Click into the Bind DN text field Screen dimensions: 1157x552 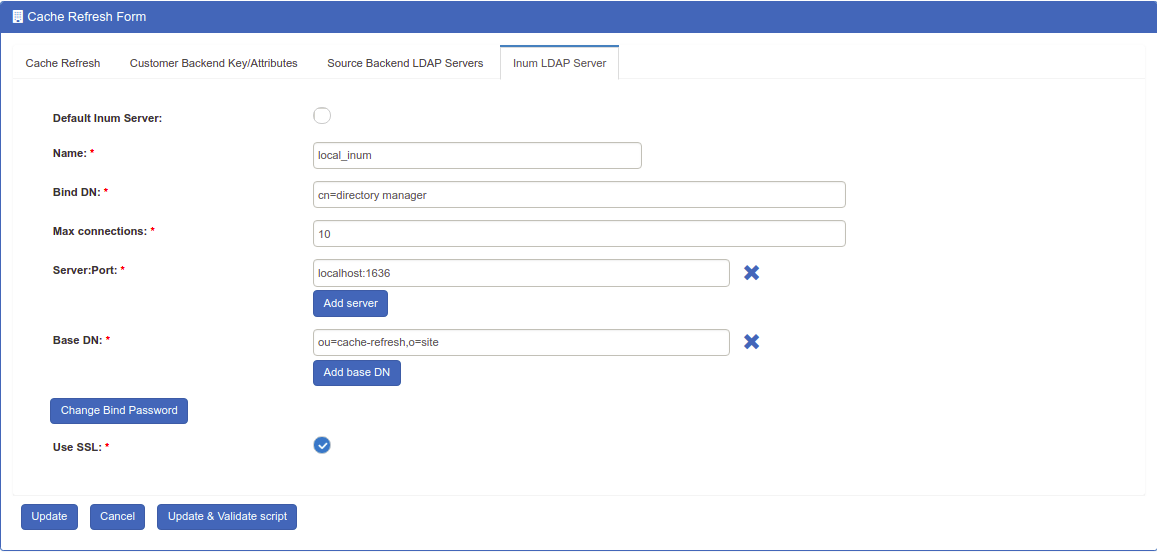point(579,195)
